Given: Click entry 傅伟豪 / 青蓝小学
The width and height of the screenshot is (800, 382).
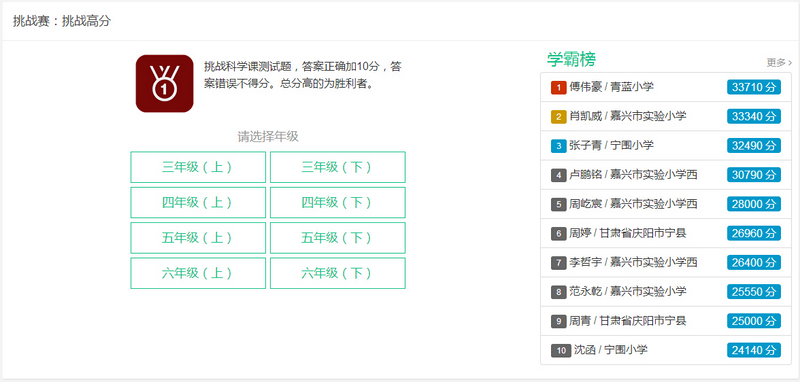Looking at the screenshot, I should tap(611, 87).
